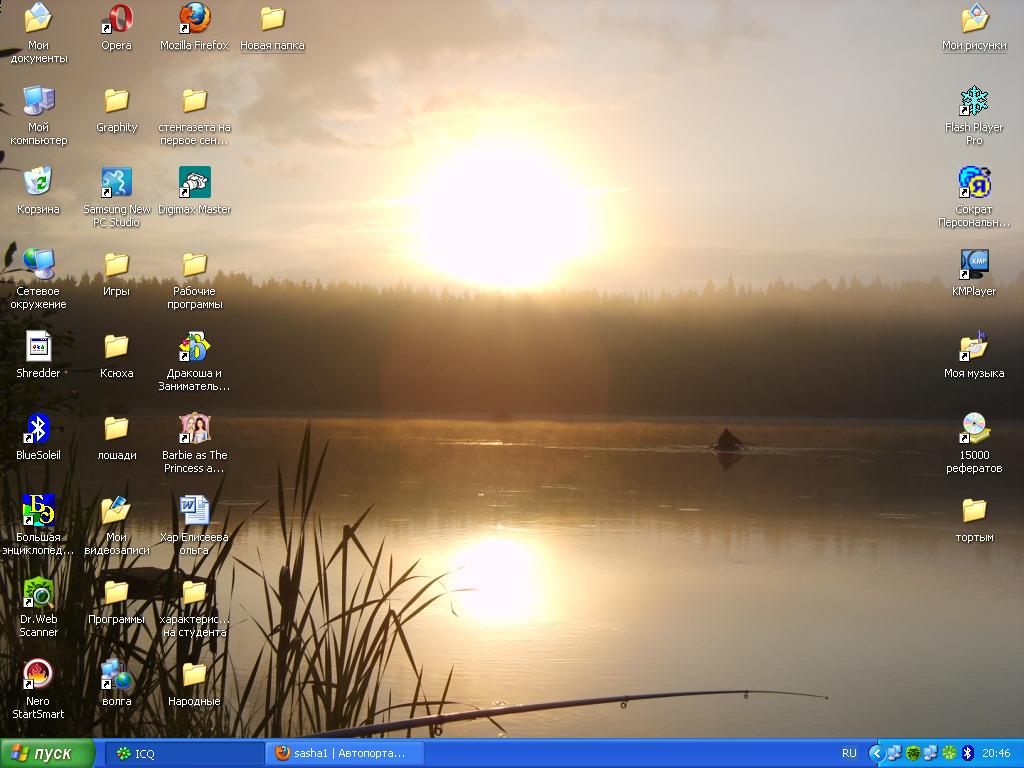This screenshot has width=1024, height=768.
Task: Click the Dr.Web spider tray icon
Action: [913, 753]
